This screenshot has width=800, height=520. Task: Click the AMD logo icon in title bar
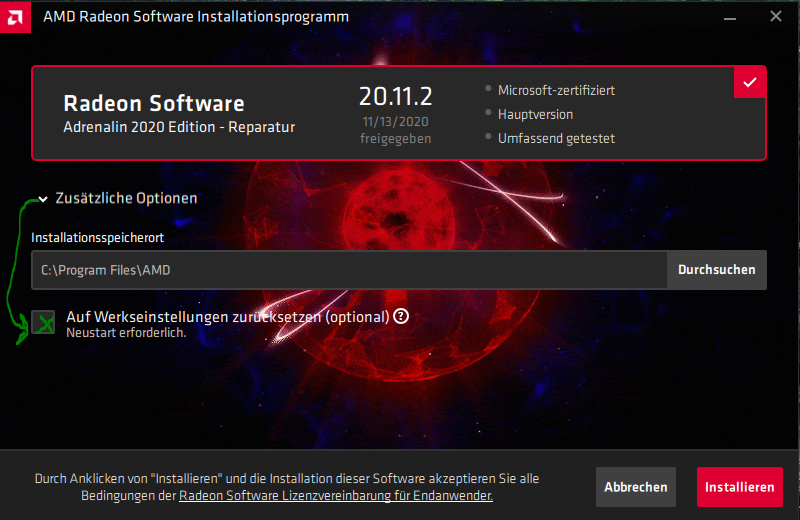coord(15,17)
